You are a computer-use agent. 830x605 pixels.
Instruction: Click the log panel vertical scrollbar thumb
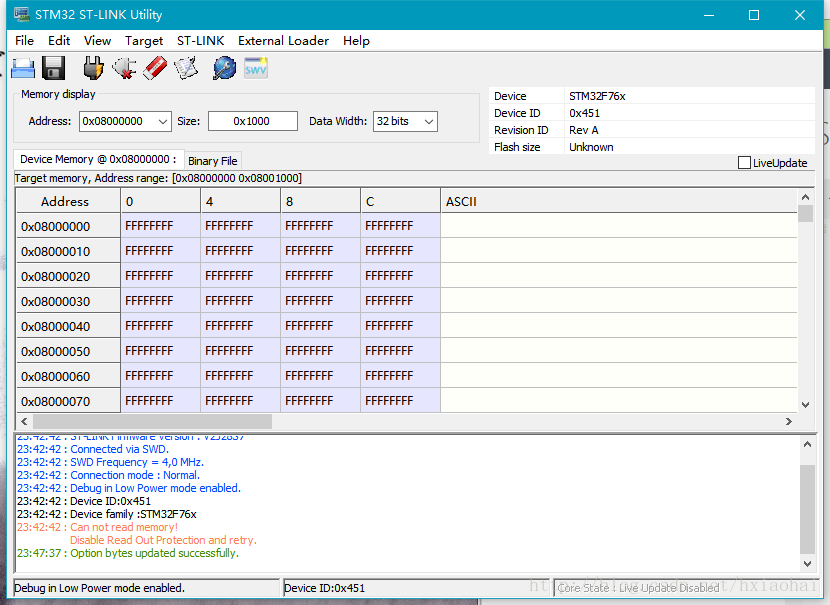(x=807, y=509)
